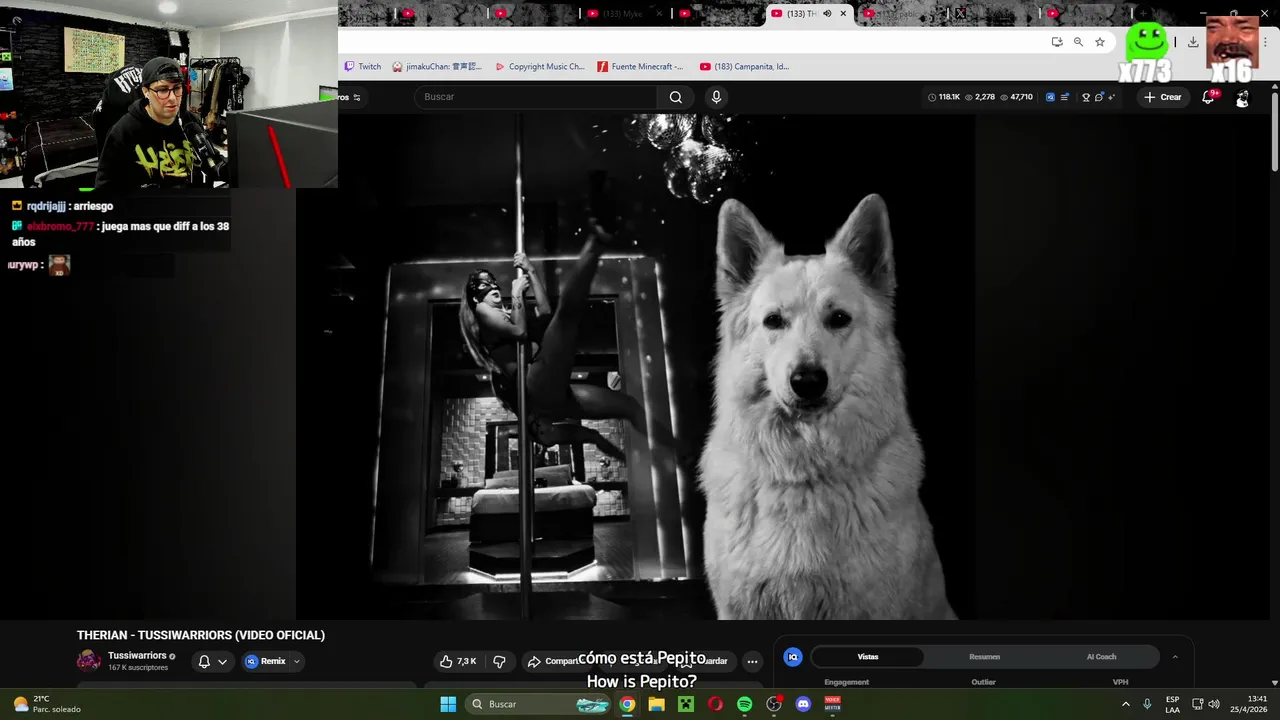Switch to the Resumen tab
1280x720 pixels.
click(984, 657)
